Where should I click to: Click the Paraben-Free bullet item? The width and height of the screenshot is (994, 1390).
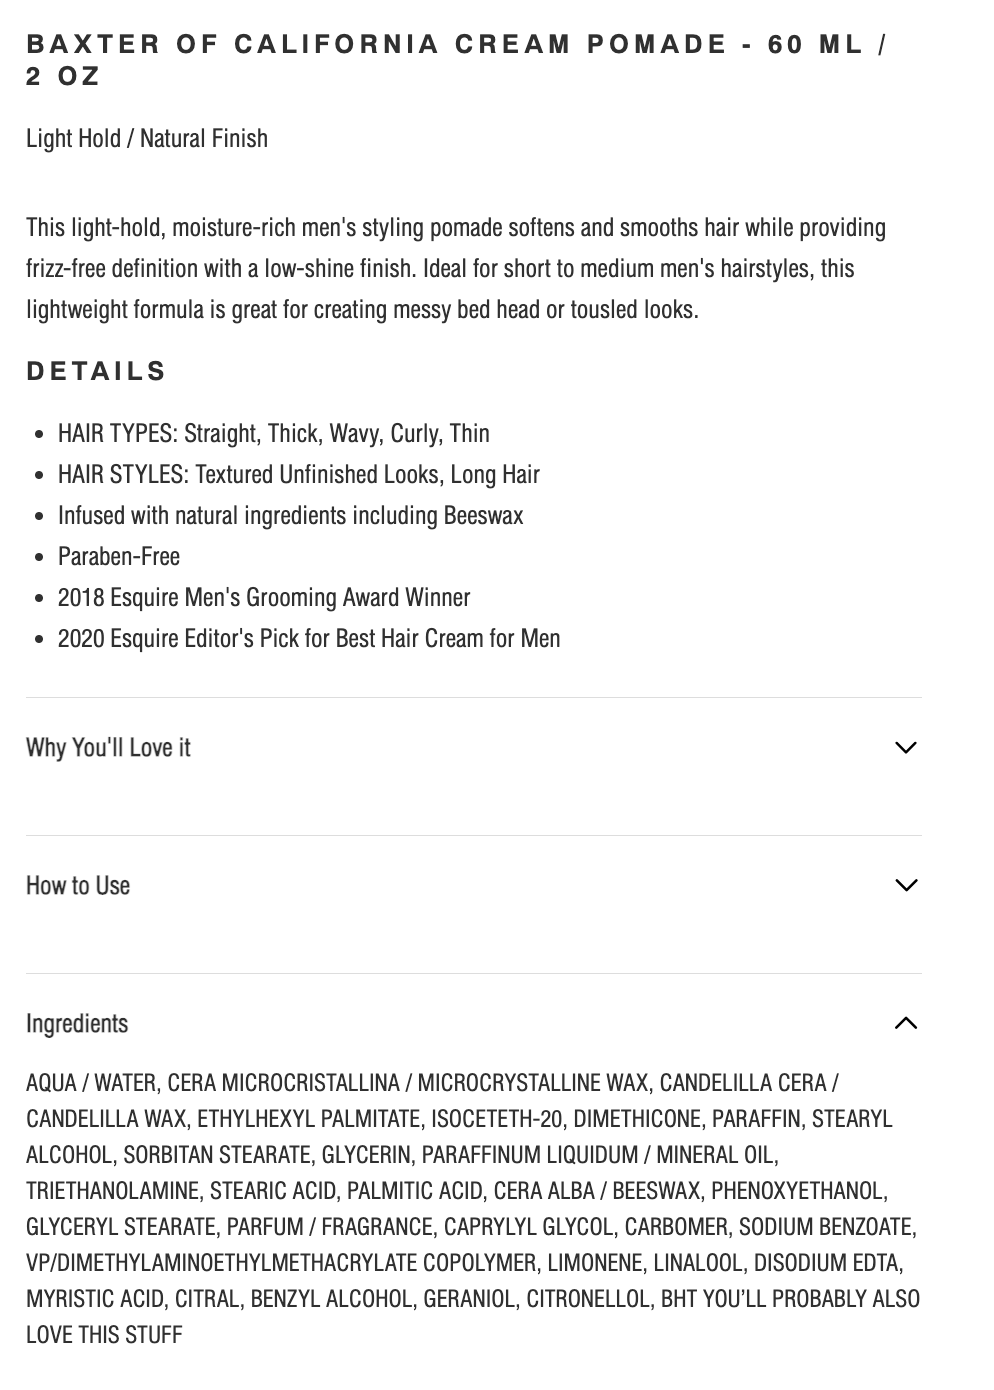[119, 556]
